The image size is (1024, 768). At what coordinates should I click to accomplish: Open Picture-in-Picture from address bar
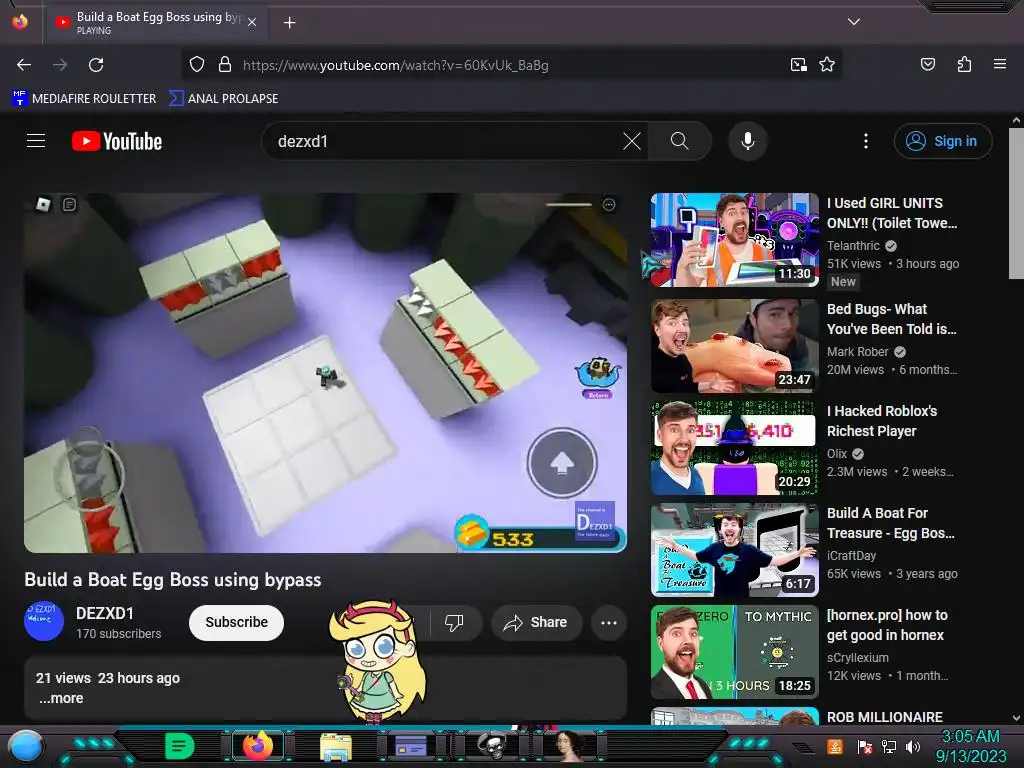click(x=799, y=65)
